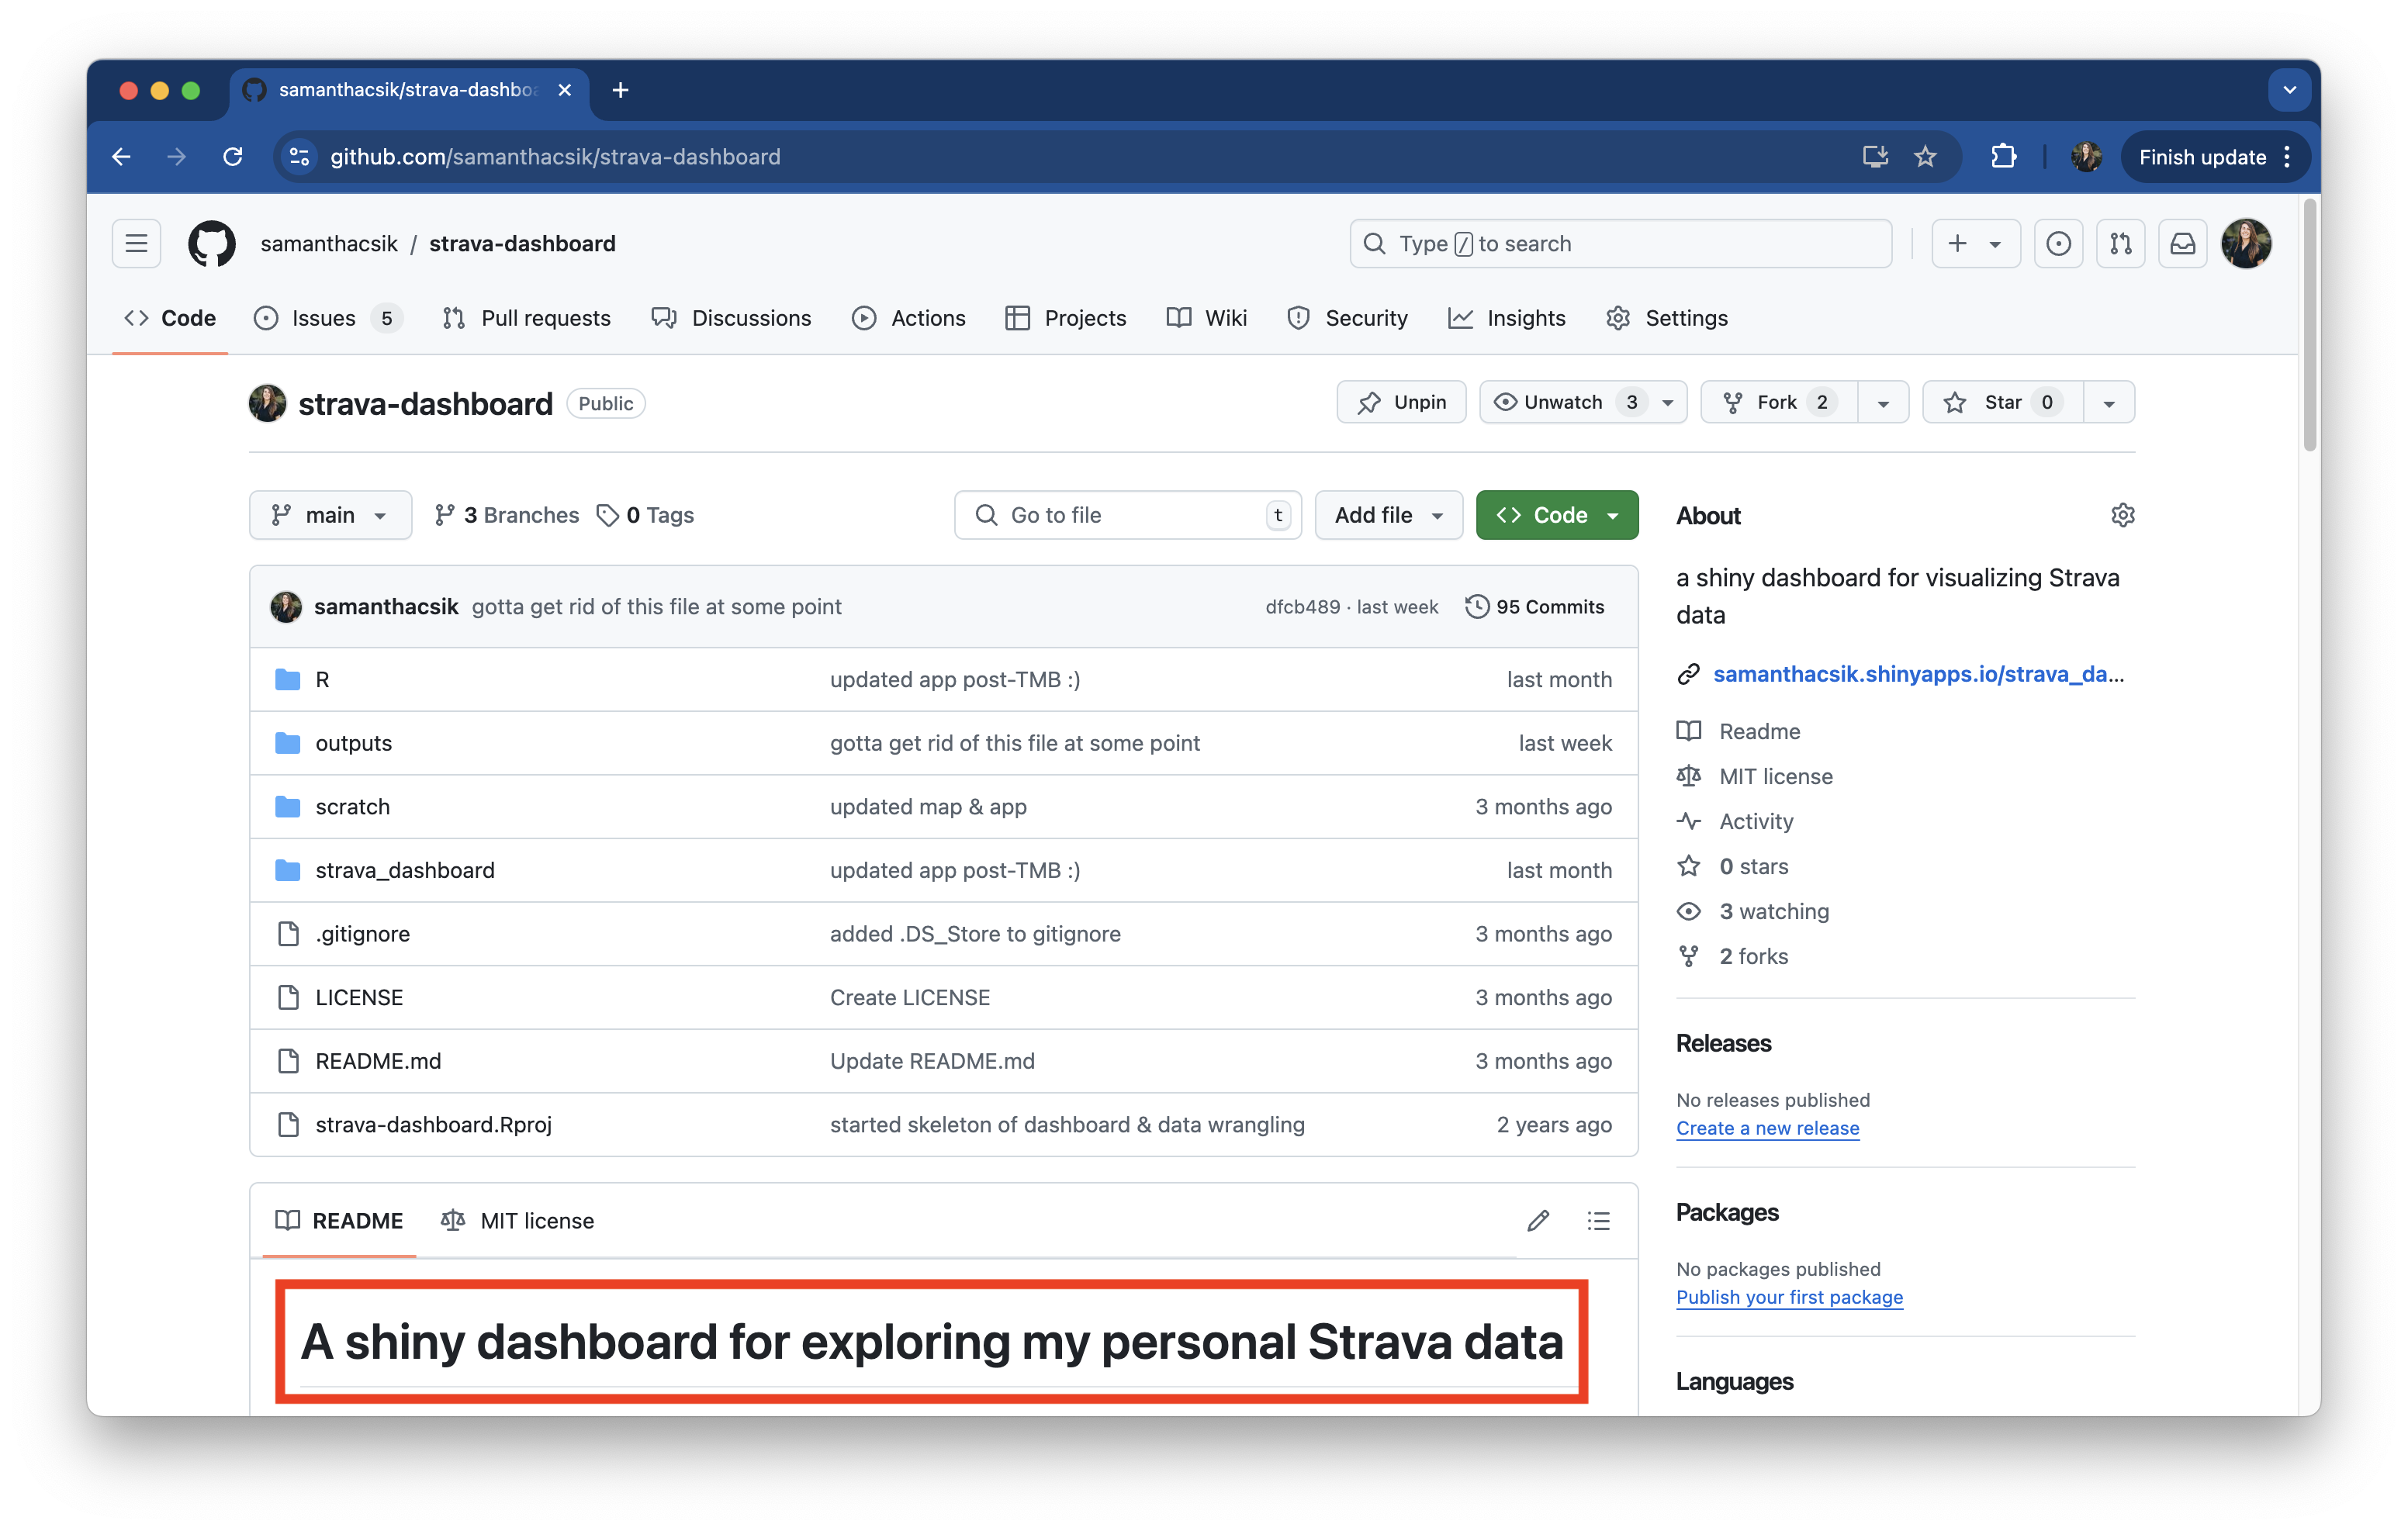Unpin the repository
The width and height of the screenshot is (2408, 1531).
1401,402
